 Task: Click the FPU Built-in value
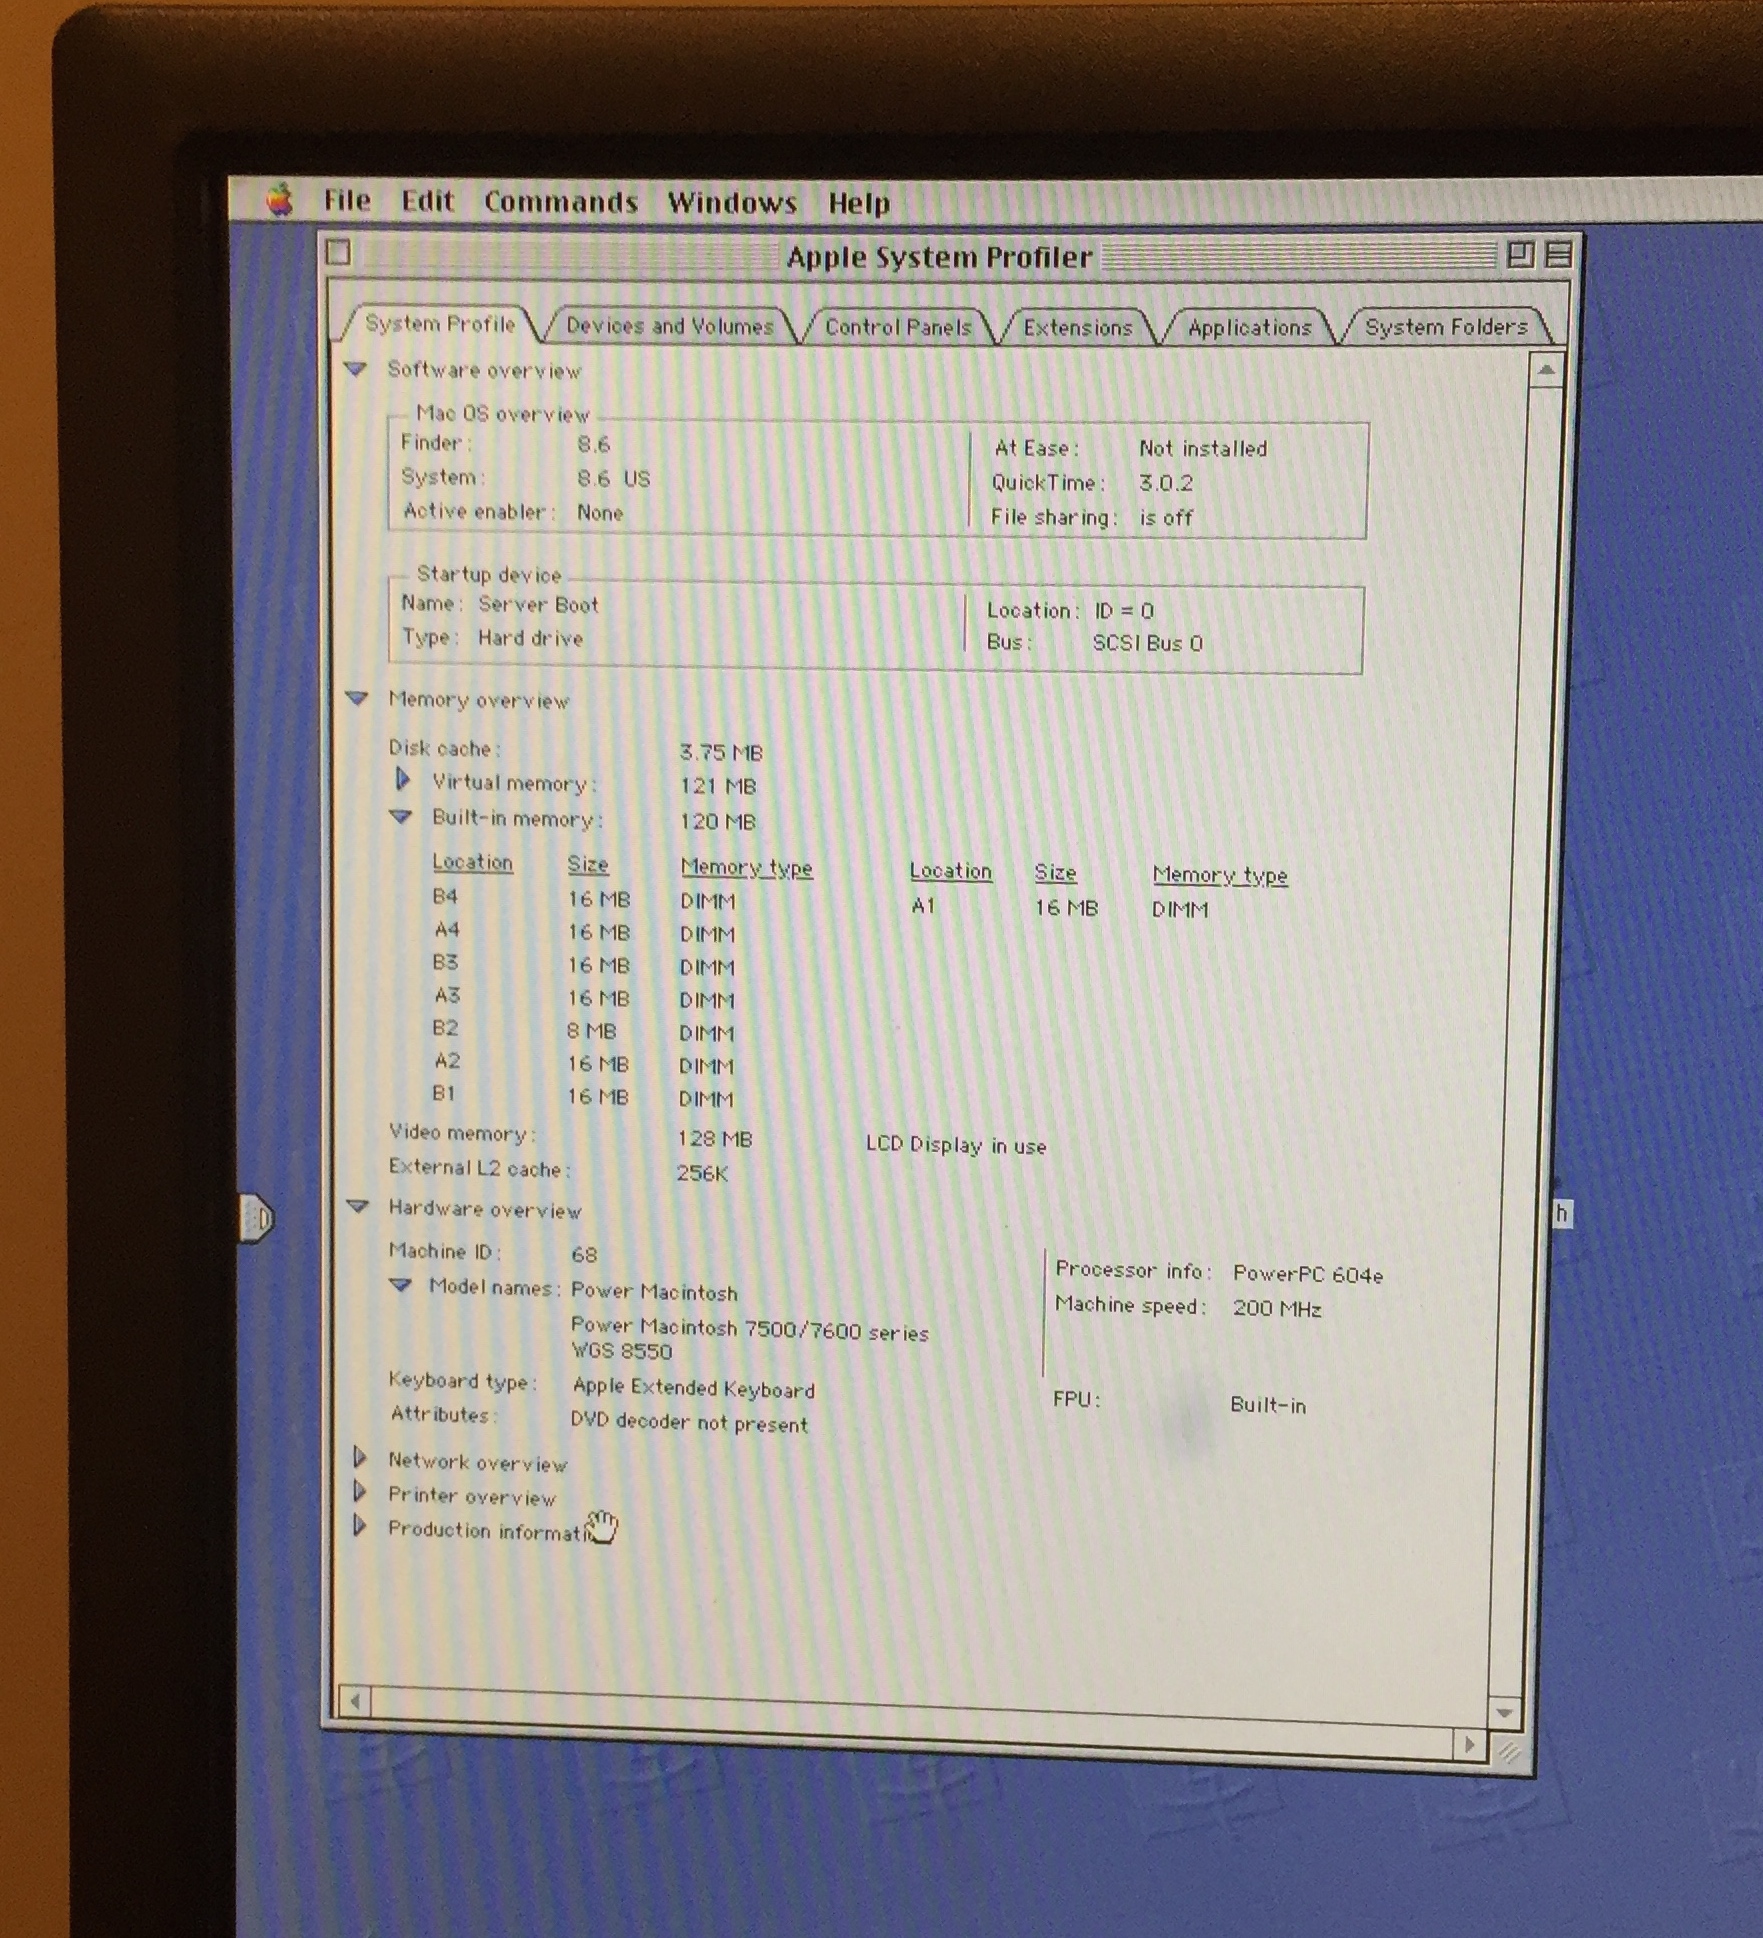1268,1404
